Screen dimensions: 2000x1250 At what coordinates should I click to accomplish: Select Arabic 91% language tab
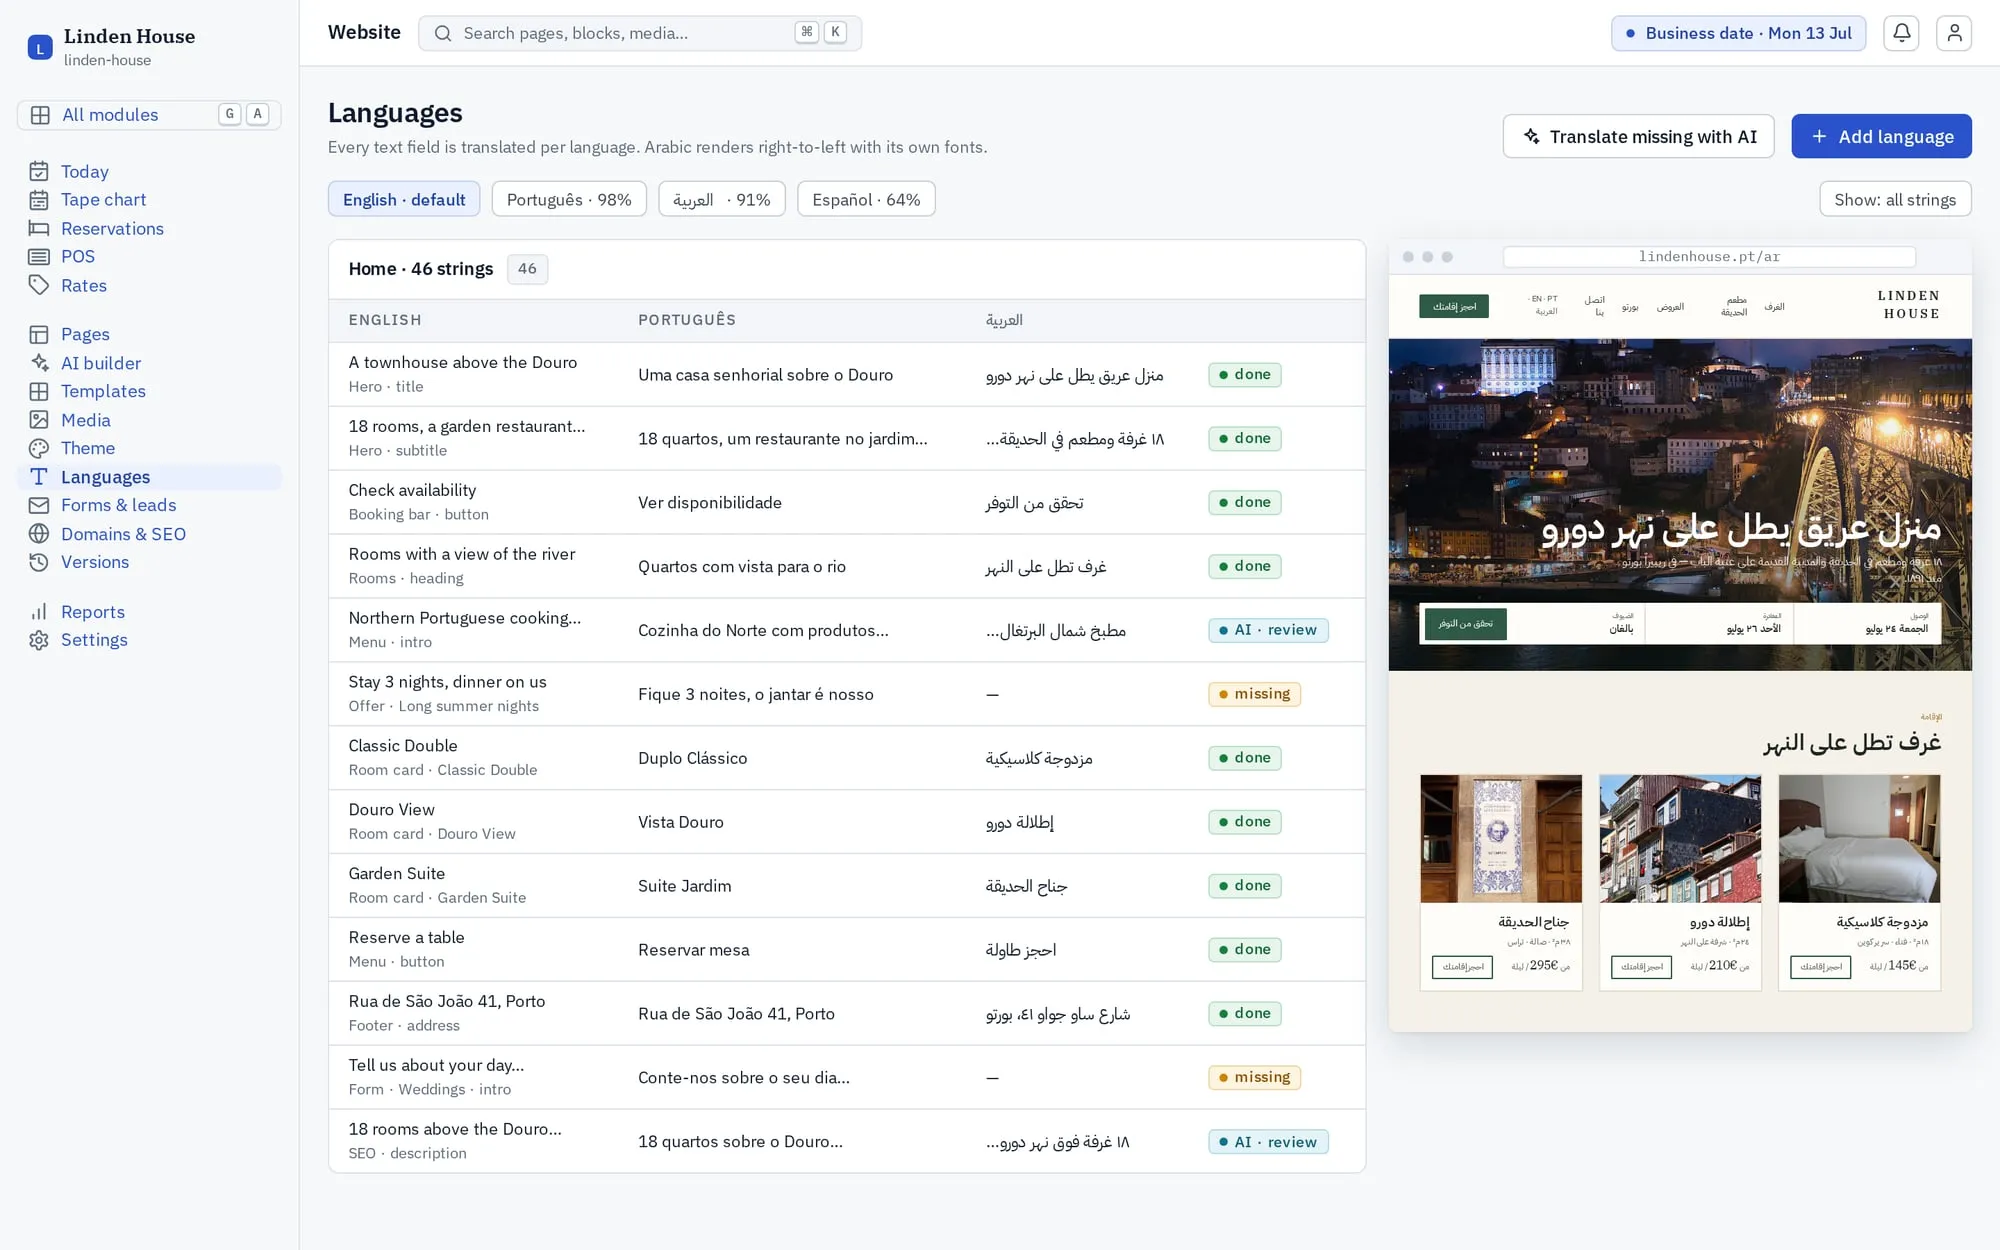(x=722, y=199)
